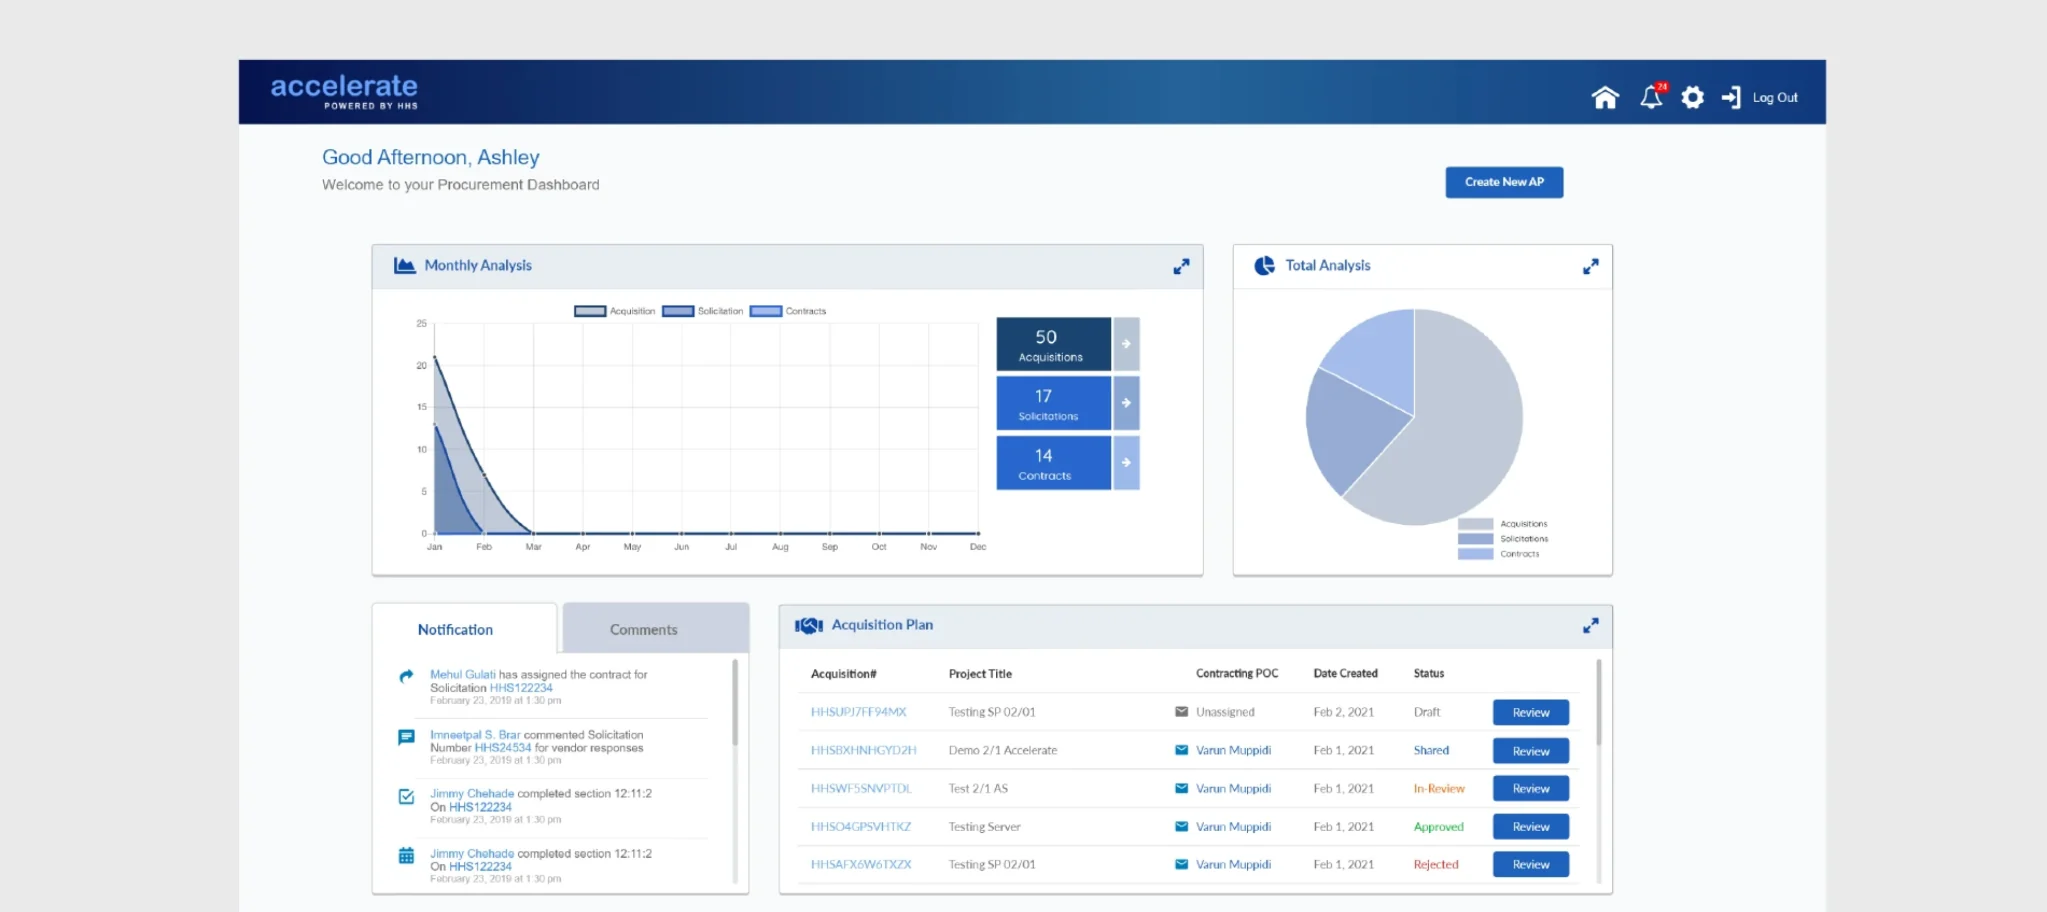The image size is (2047, 912).
Task: Click Review for HHSUPJ7FF94MX
Action: tap(1530, 713)
